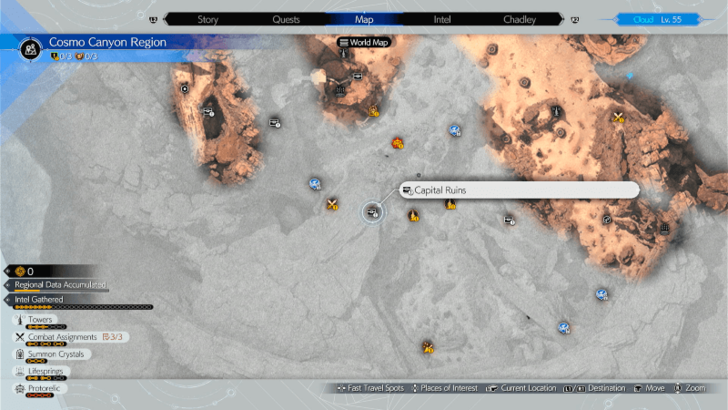
Task: Open the Quests tab
Action: pyautogui.click(x=286, y=19)
